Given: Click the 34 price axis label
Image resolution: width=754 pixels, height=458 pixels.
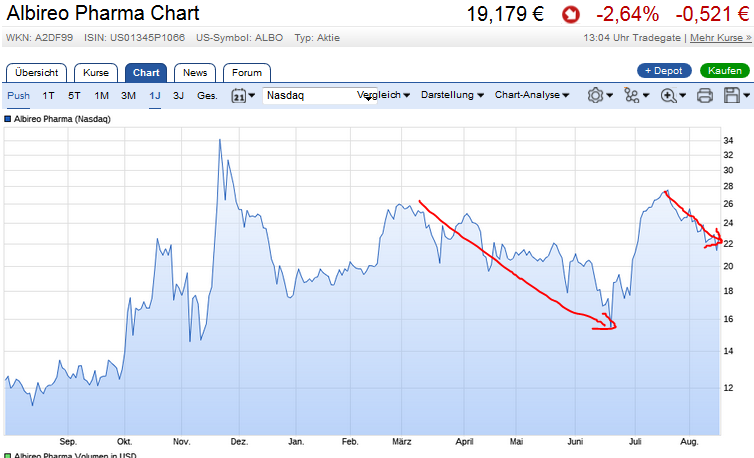Looking at the screenshot, I should [x=728, y=140].
